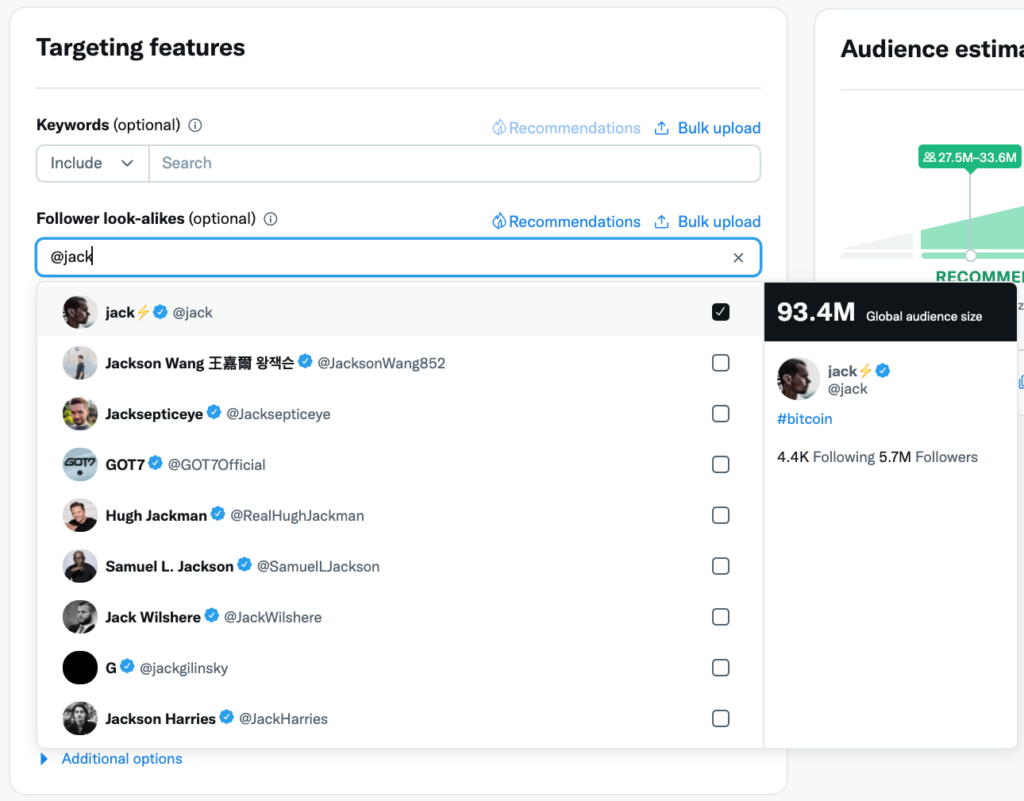Click the 93.4M Global audience size text
Screen dimensions: 1024x801
(x=879, y=313)
